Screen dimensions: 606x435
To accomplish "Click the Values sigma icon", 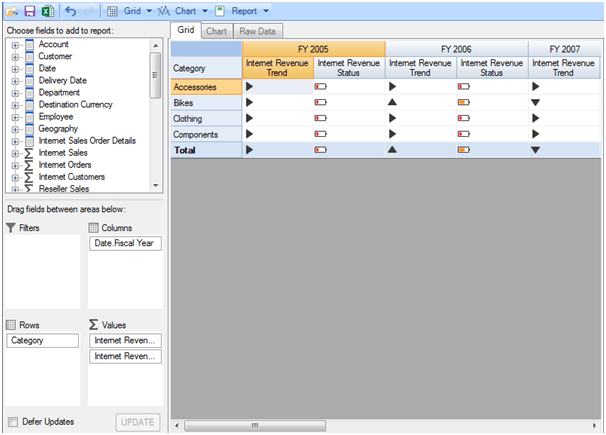I will [x=93, y=325].
